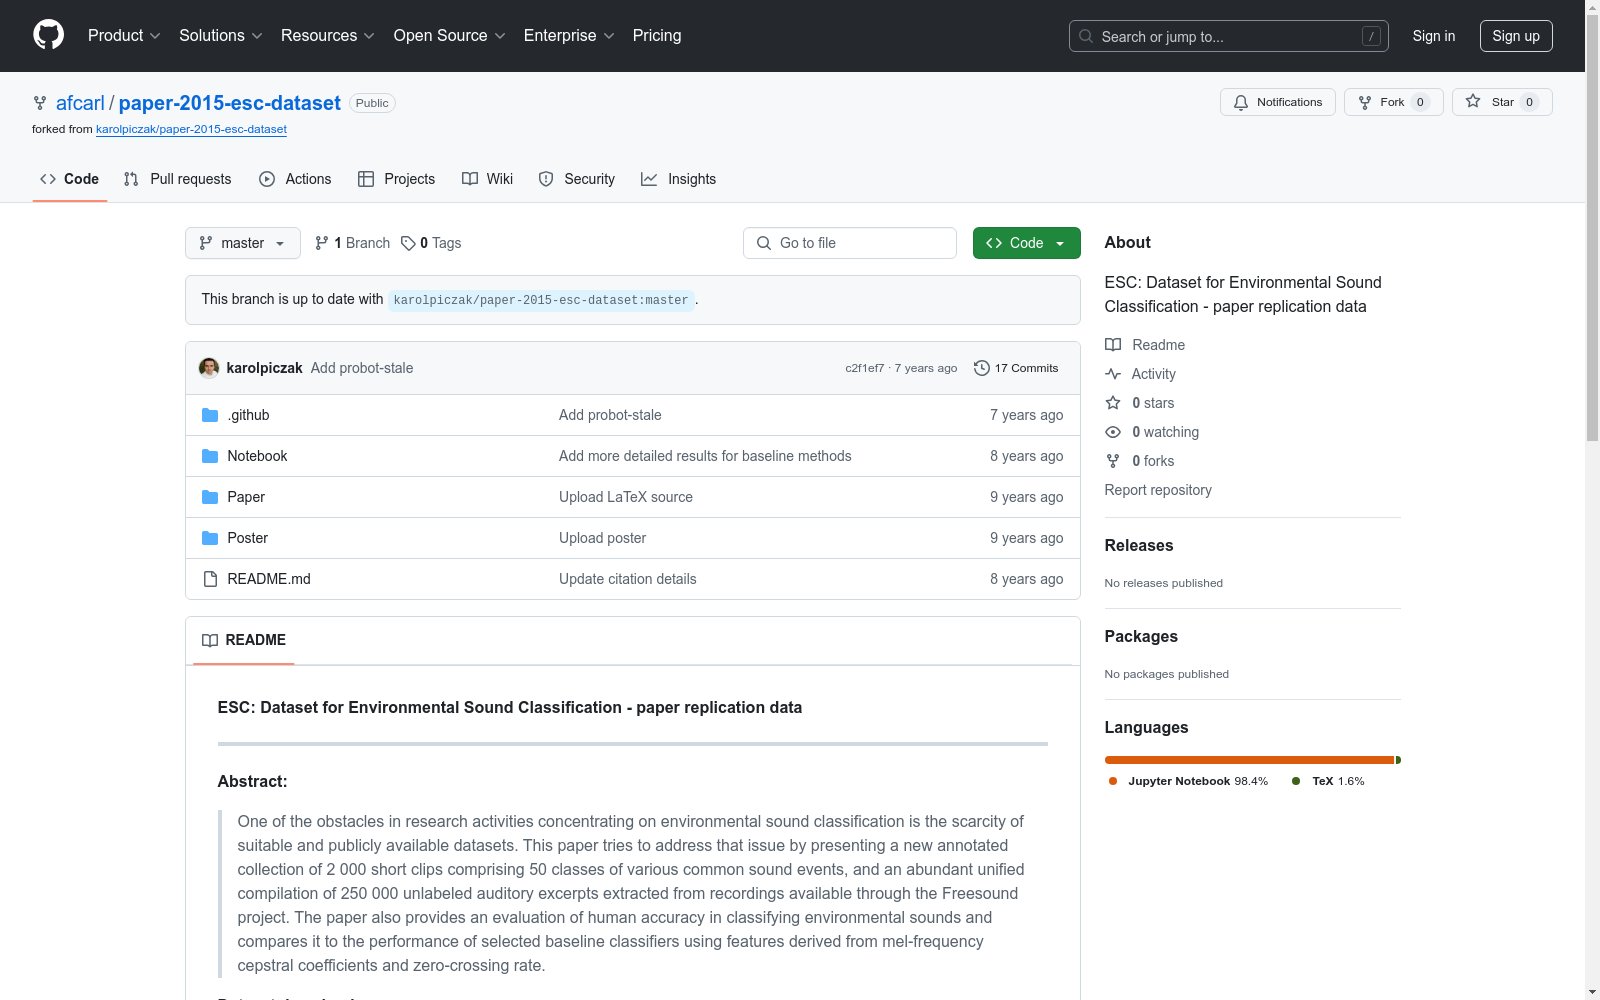Screen dimensions: 1600x1000
Task: Select the README tab in file viewer
Action: [x=244, y=640]
